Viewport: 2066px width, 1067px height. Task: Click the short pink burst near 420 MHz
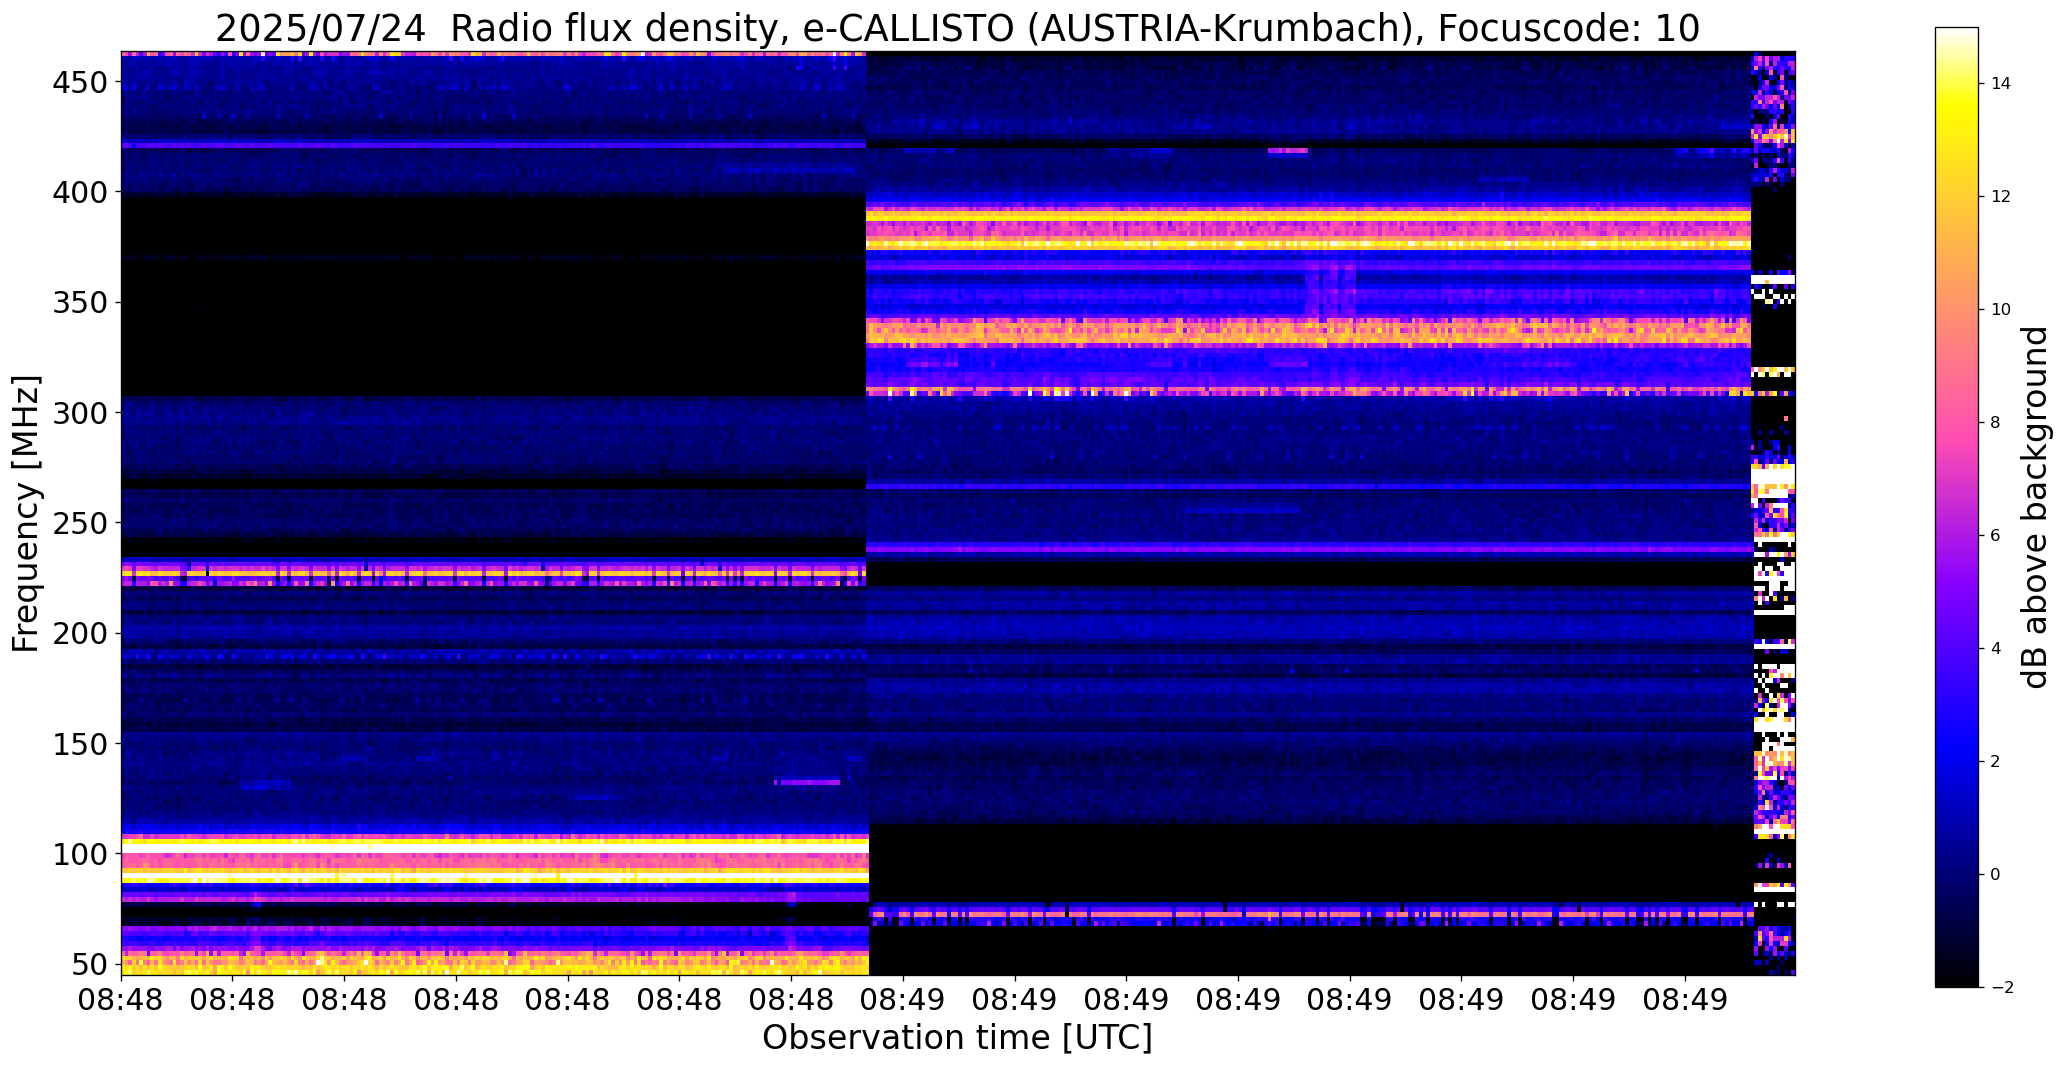pyautogui.click(x=1288, y=151)
